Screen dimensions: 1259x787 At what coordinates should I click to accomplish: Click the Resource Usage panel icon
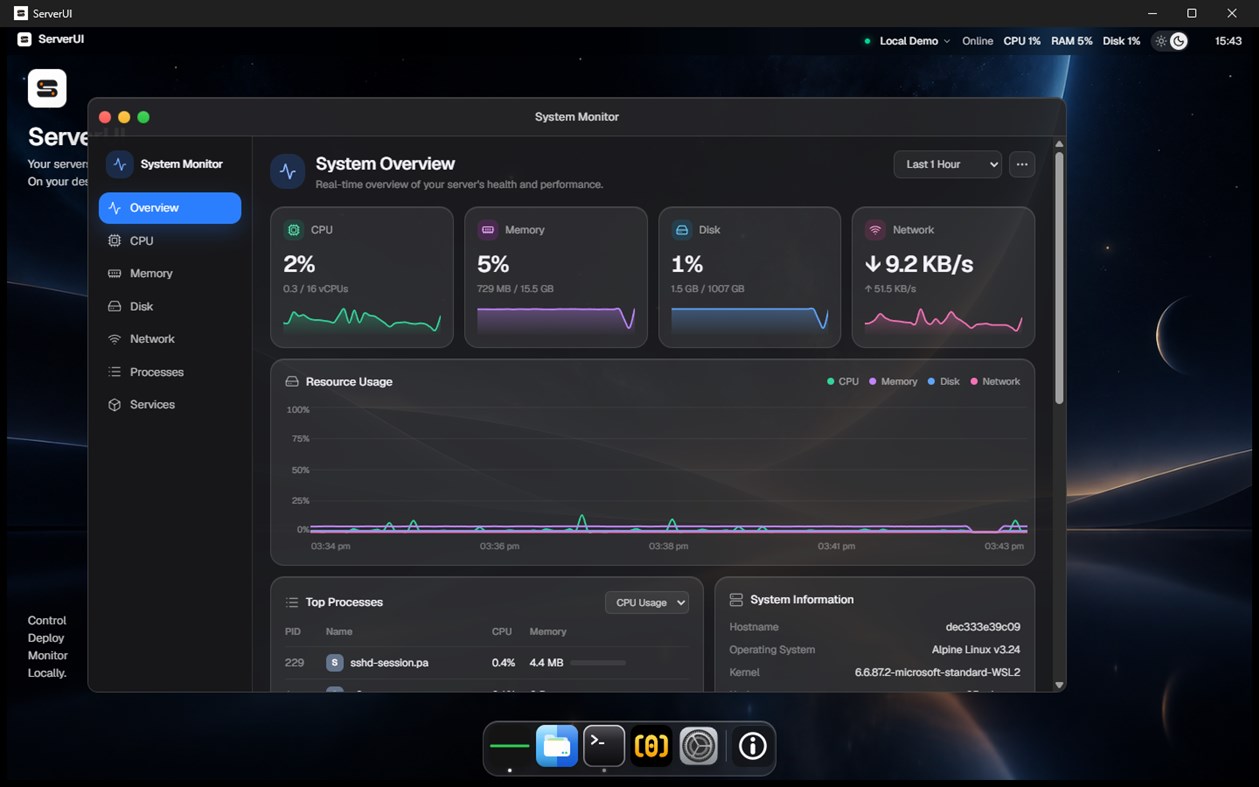(292, 382)
